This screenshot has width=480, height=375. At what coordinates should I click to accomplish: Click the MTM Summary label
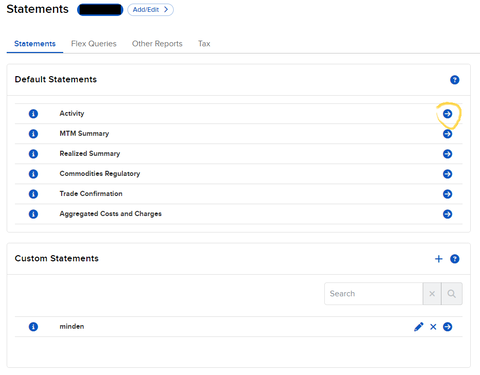point(84,134)
